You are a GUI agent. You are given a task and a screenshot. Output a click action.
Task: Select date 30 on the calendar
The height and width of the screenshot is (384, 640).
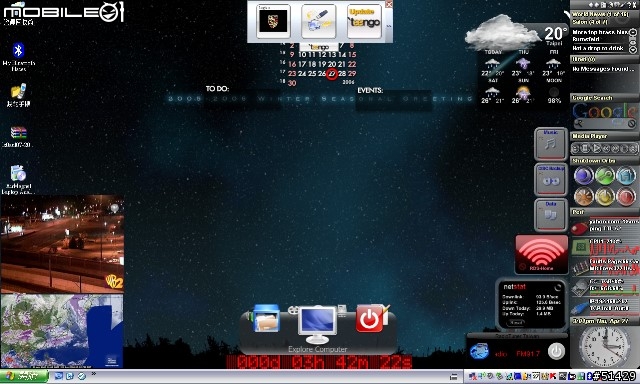pos(292,83)
